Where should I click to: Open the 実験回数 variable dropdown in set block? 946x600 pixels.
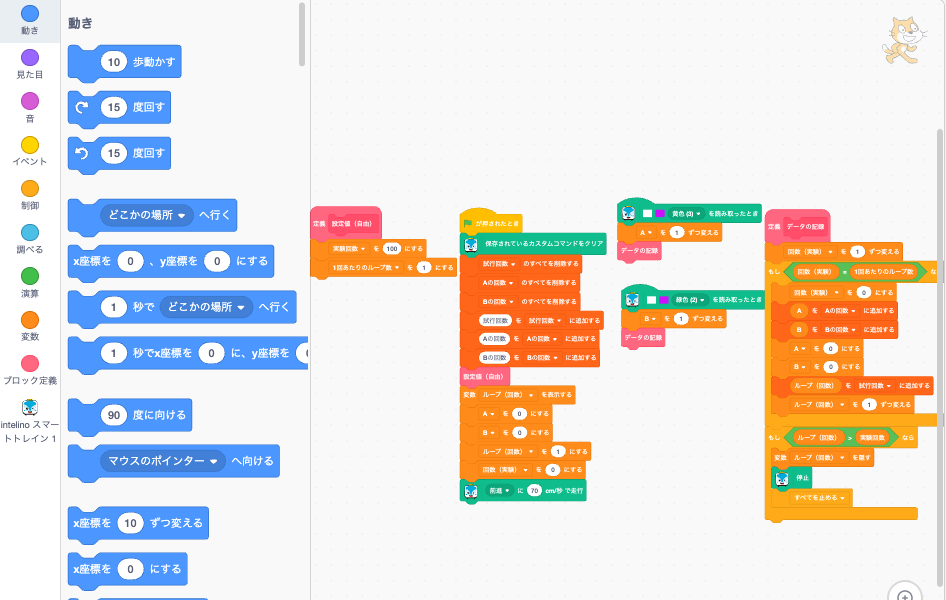coord(349,248)
